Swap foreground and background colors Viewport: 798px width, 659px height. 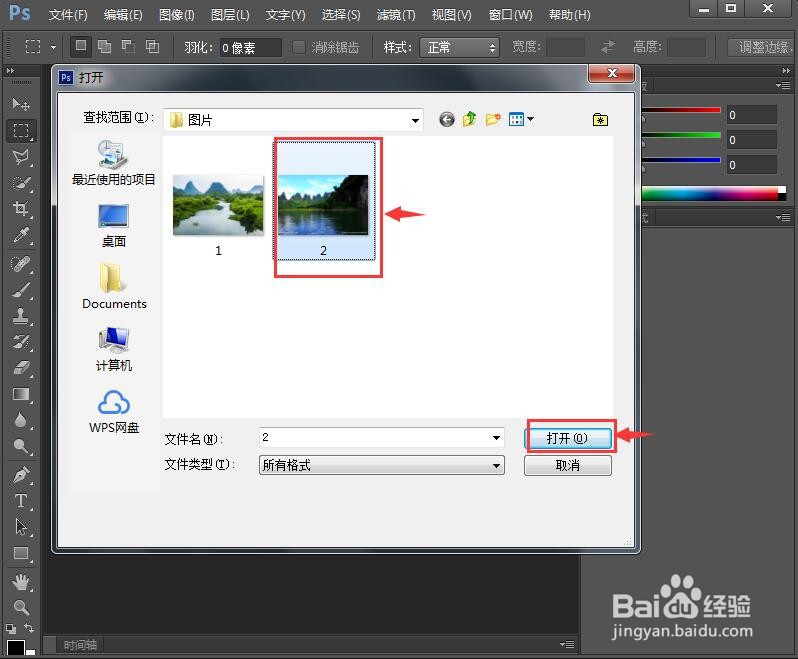click(x=29, y=628)
